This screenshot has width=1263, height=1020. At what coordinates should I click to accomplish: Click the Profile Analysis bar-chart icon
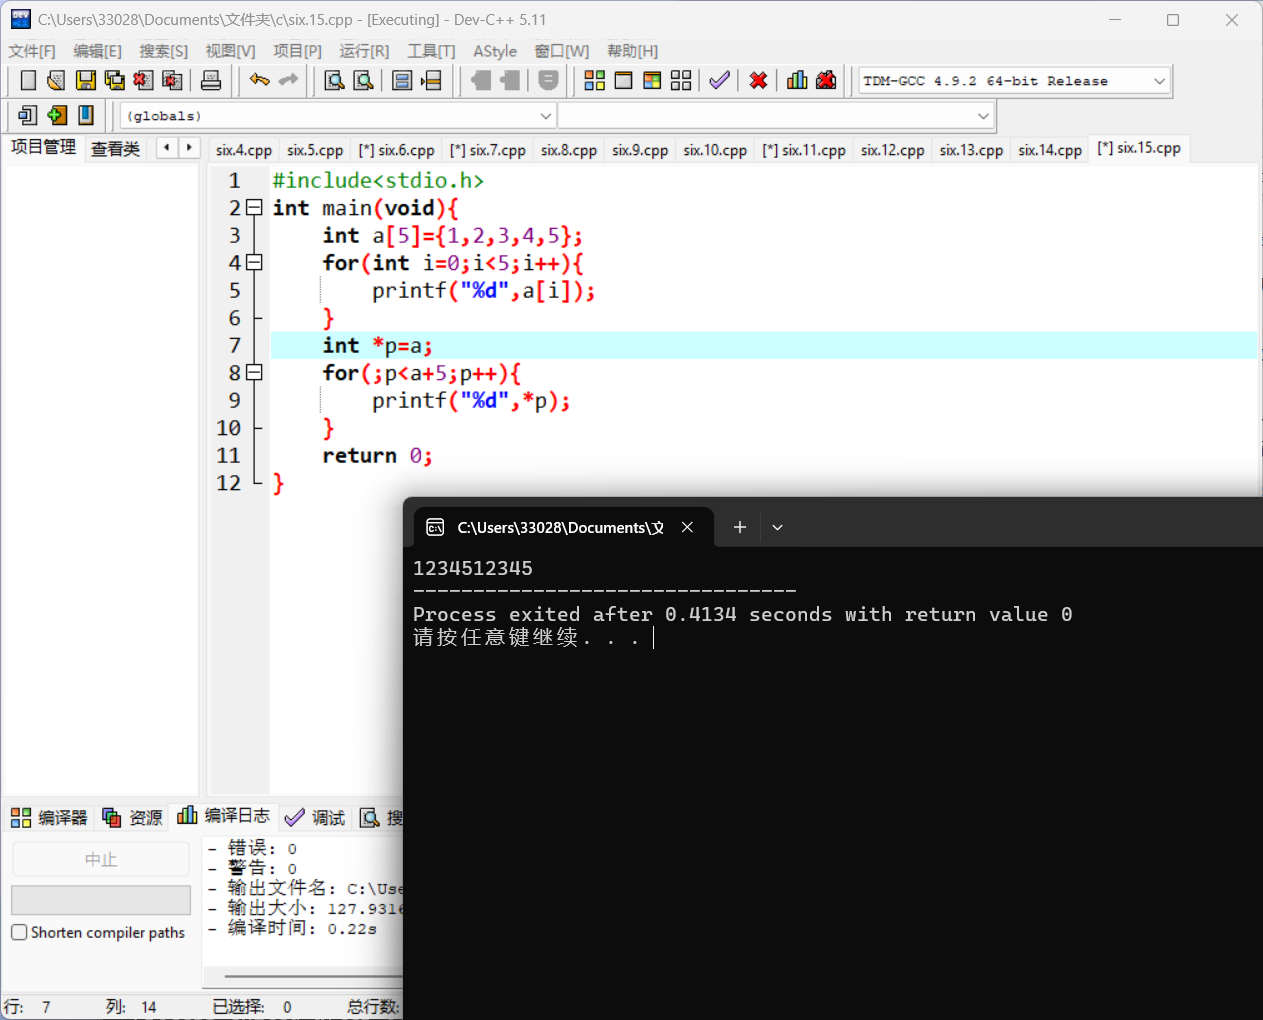tap(797, 81)
